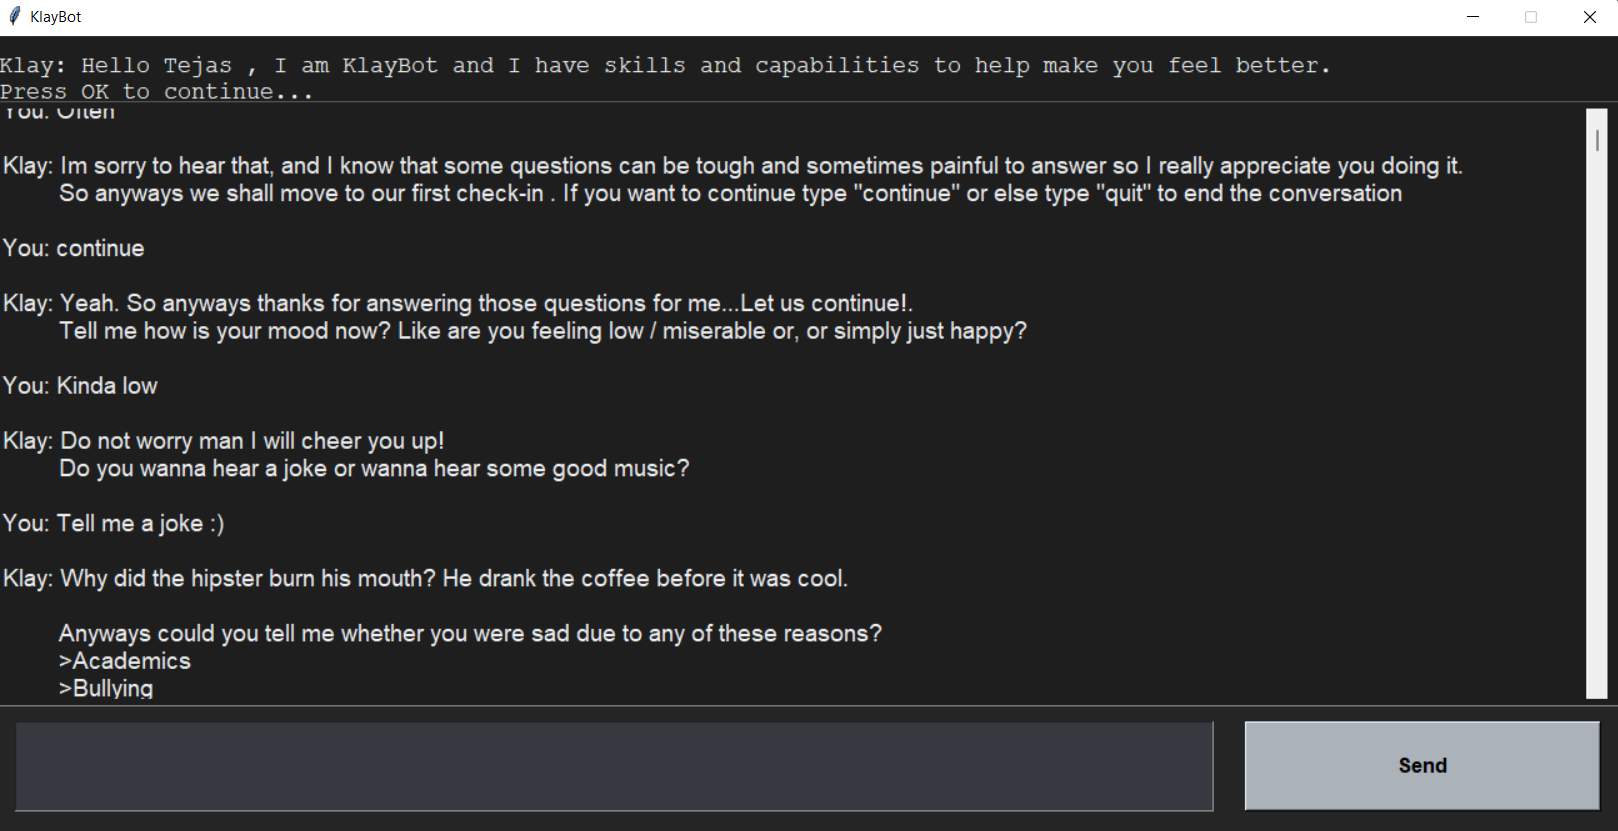Maximize the KlayBot window
This screenshot has width=1618, height=831.
point(1530,16)
